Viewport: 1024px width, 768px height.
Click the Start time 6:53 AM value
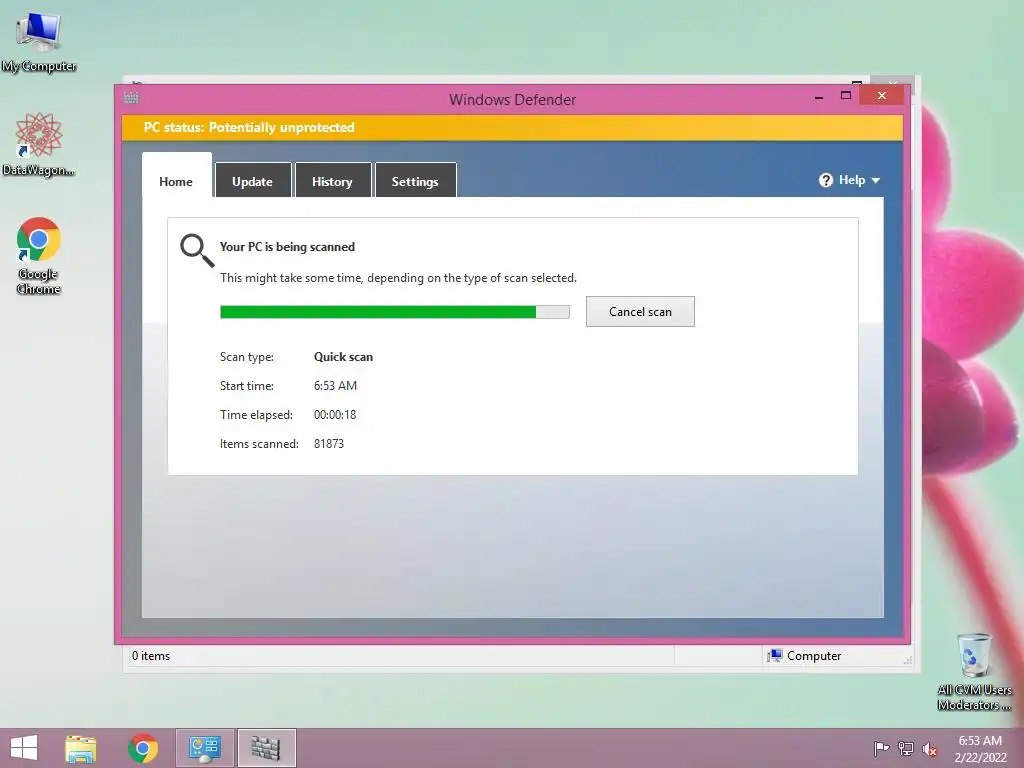[x=335, y=386]
